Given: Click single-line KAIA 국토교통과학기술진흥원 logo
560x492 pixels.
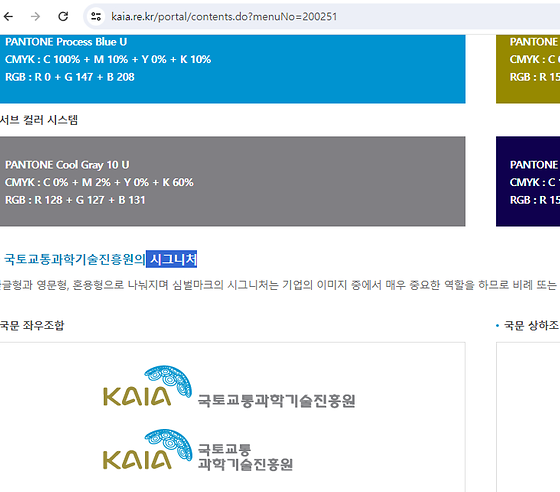Looking at the screenshot, I should click(229, 387).
